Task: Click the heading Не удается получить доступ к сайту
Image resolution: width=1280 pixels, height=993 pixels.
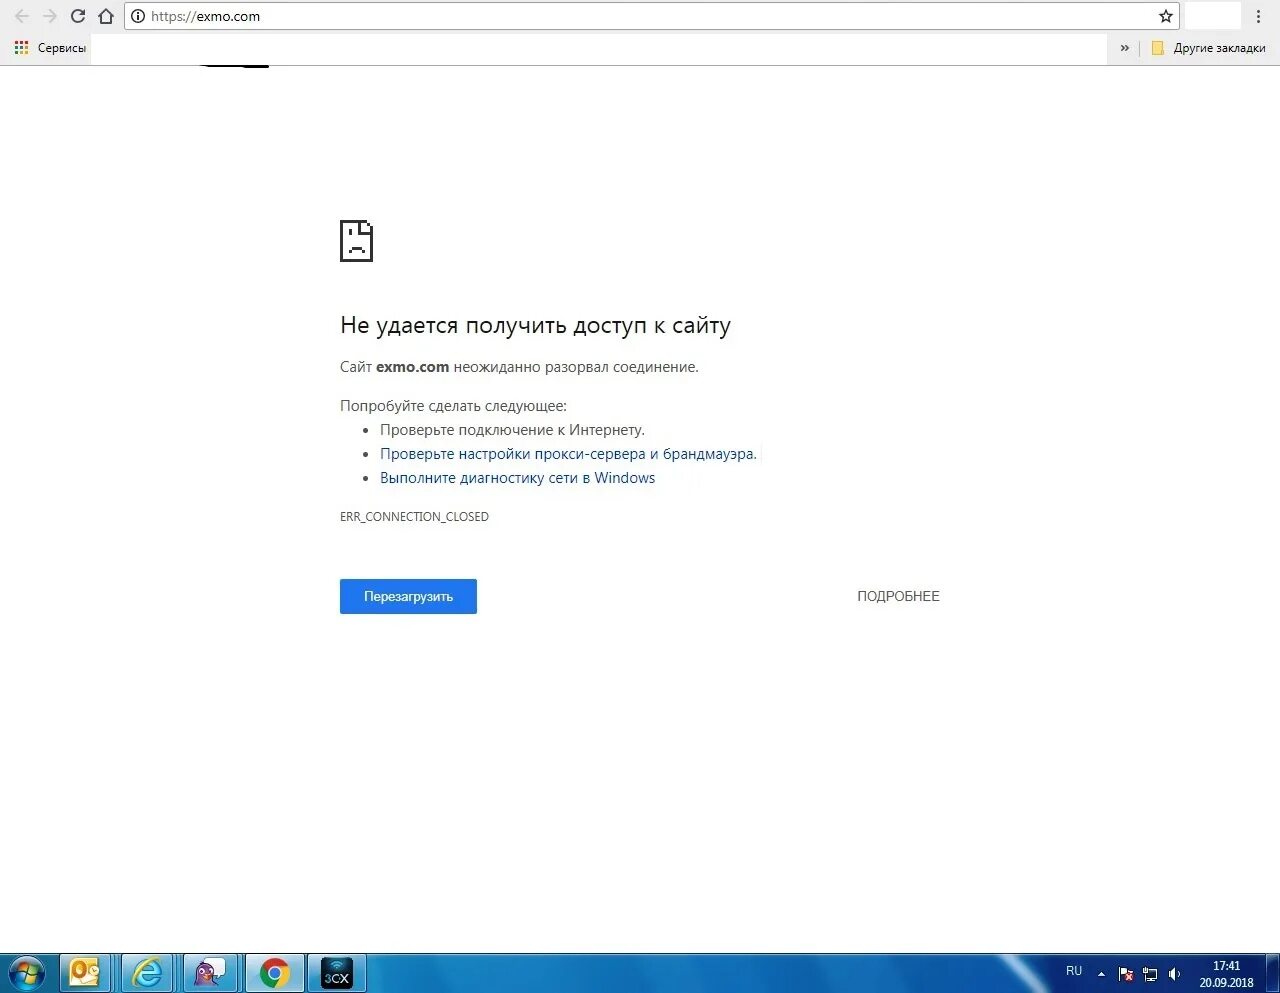Action: pyautogui.click(x=535, y=325)
